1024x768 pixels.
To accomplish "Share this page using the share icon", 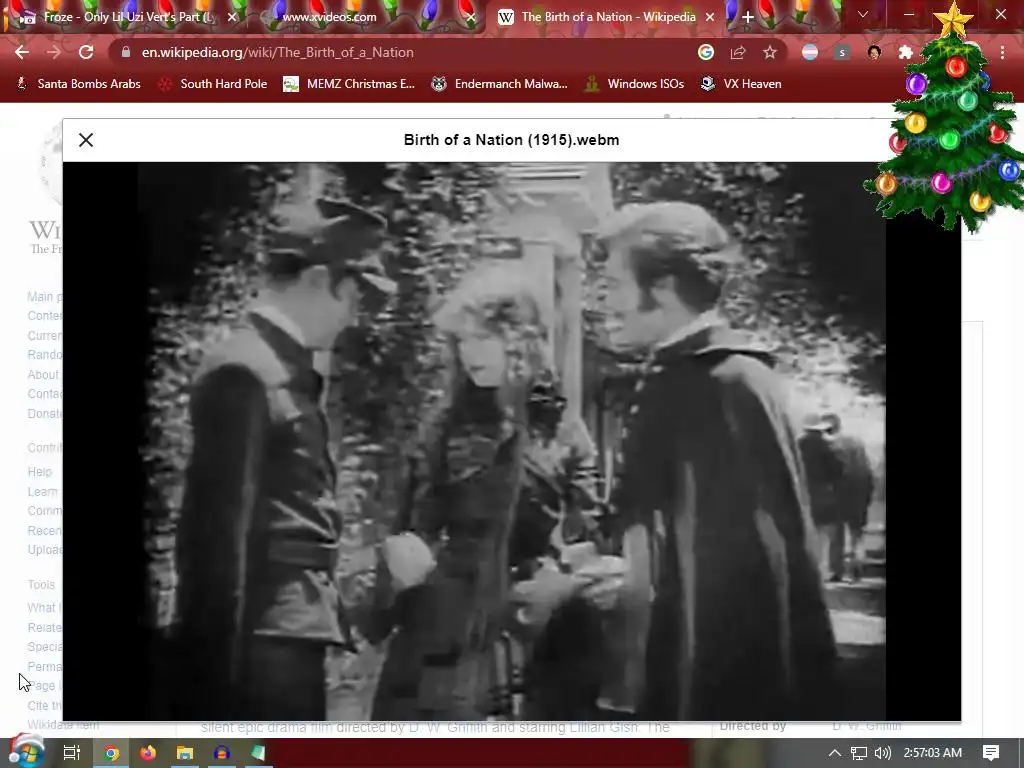I will point(738,52).
